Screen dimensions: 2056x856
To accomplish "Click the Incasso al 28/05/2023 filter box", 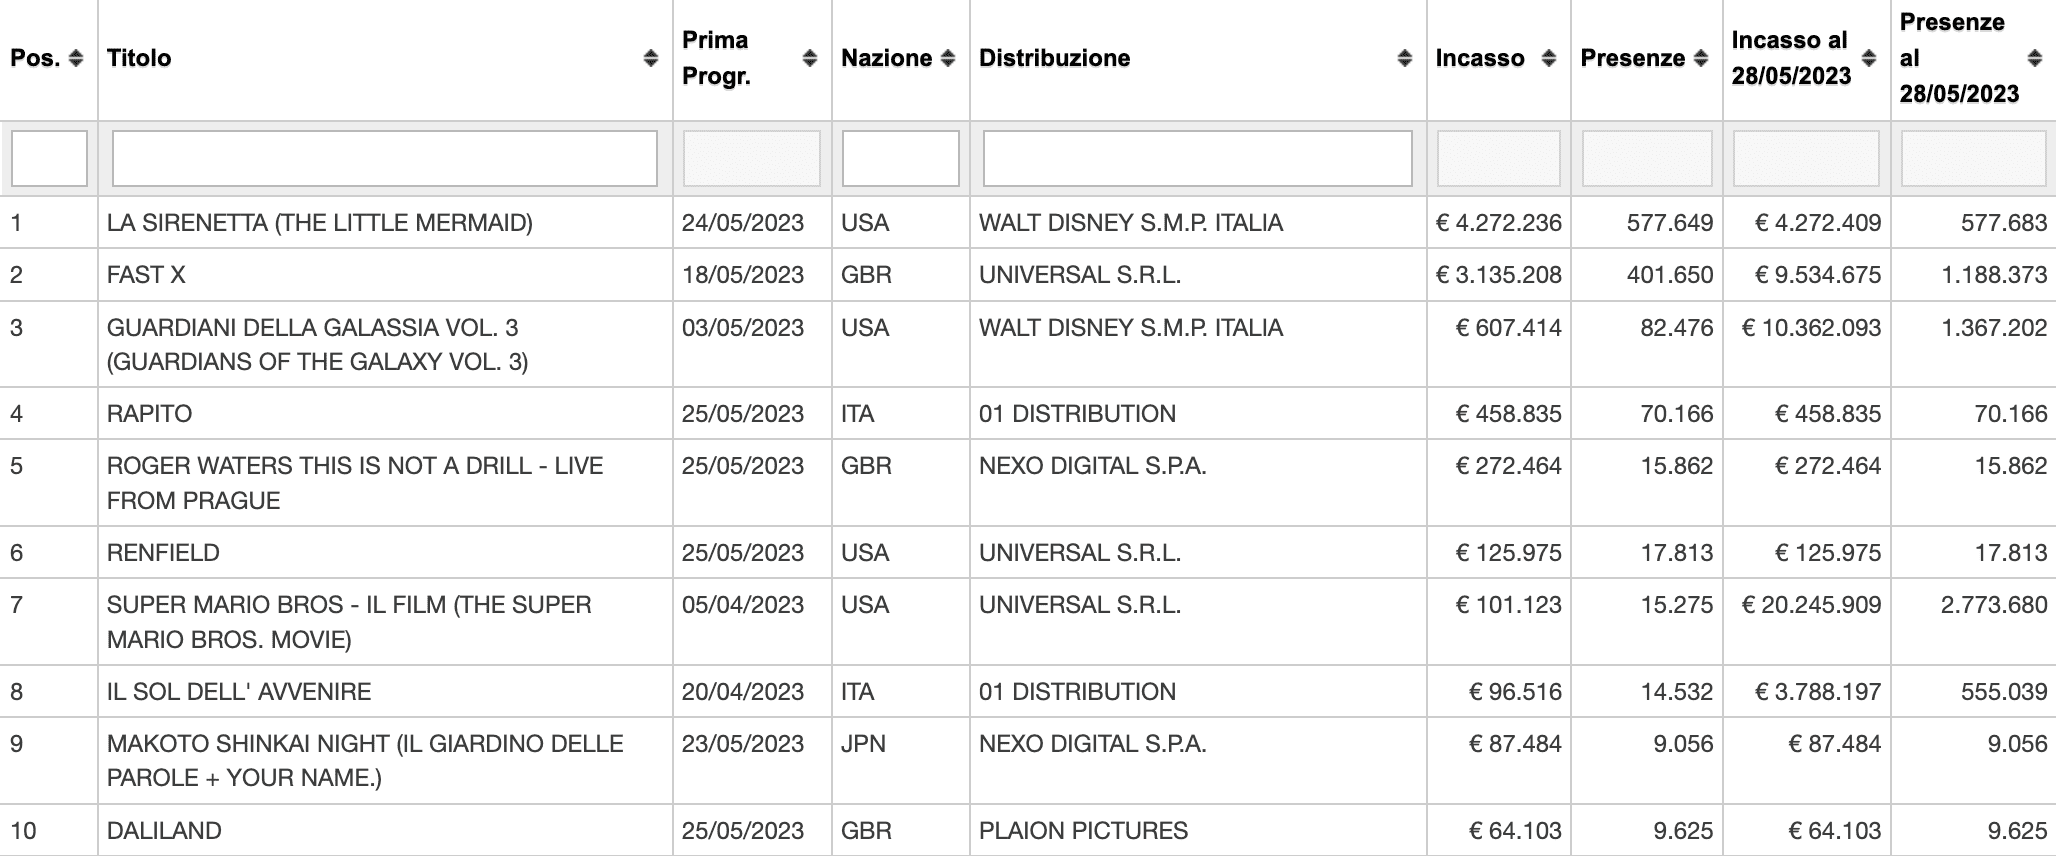I will [1807, 158].
